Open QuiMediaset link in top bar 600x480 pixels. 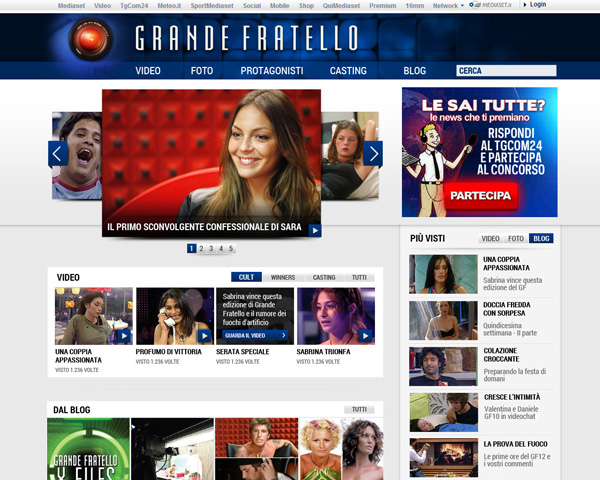pos(341,6)
